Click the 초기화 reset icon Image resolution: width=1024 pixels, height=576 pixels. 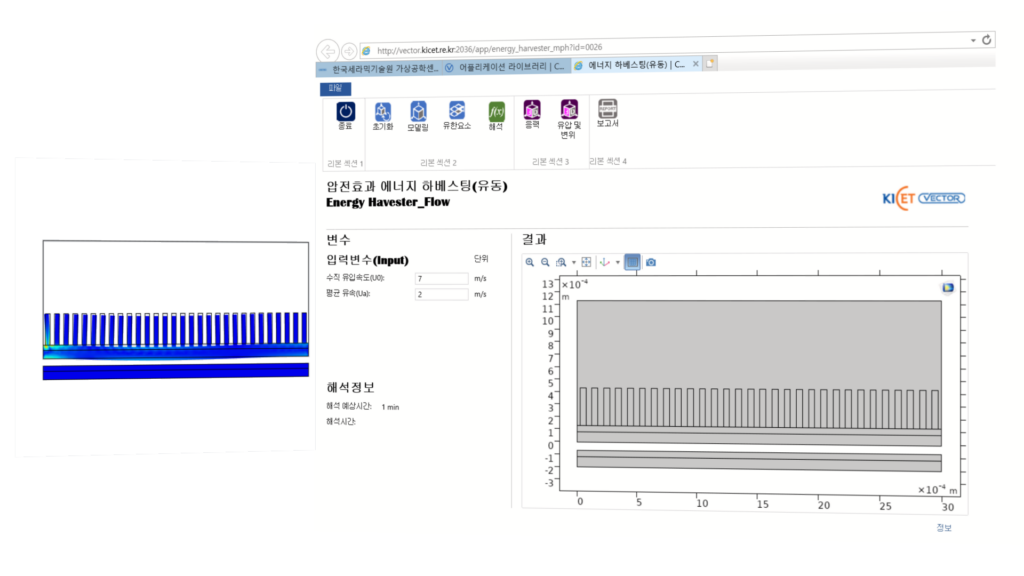pyautogui.click(x=382, y=111)
